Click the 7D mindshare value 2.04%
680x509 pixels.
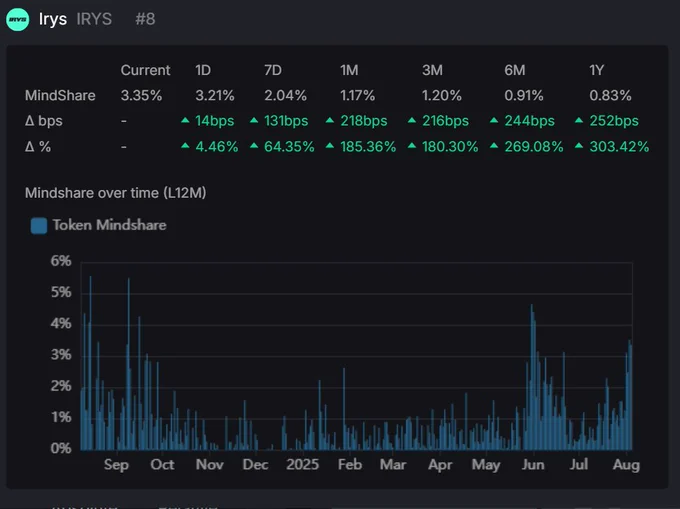pyautogui.click(x=285, y=95)
